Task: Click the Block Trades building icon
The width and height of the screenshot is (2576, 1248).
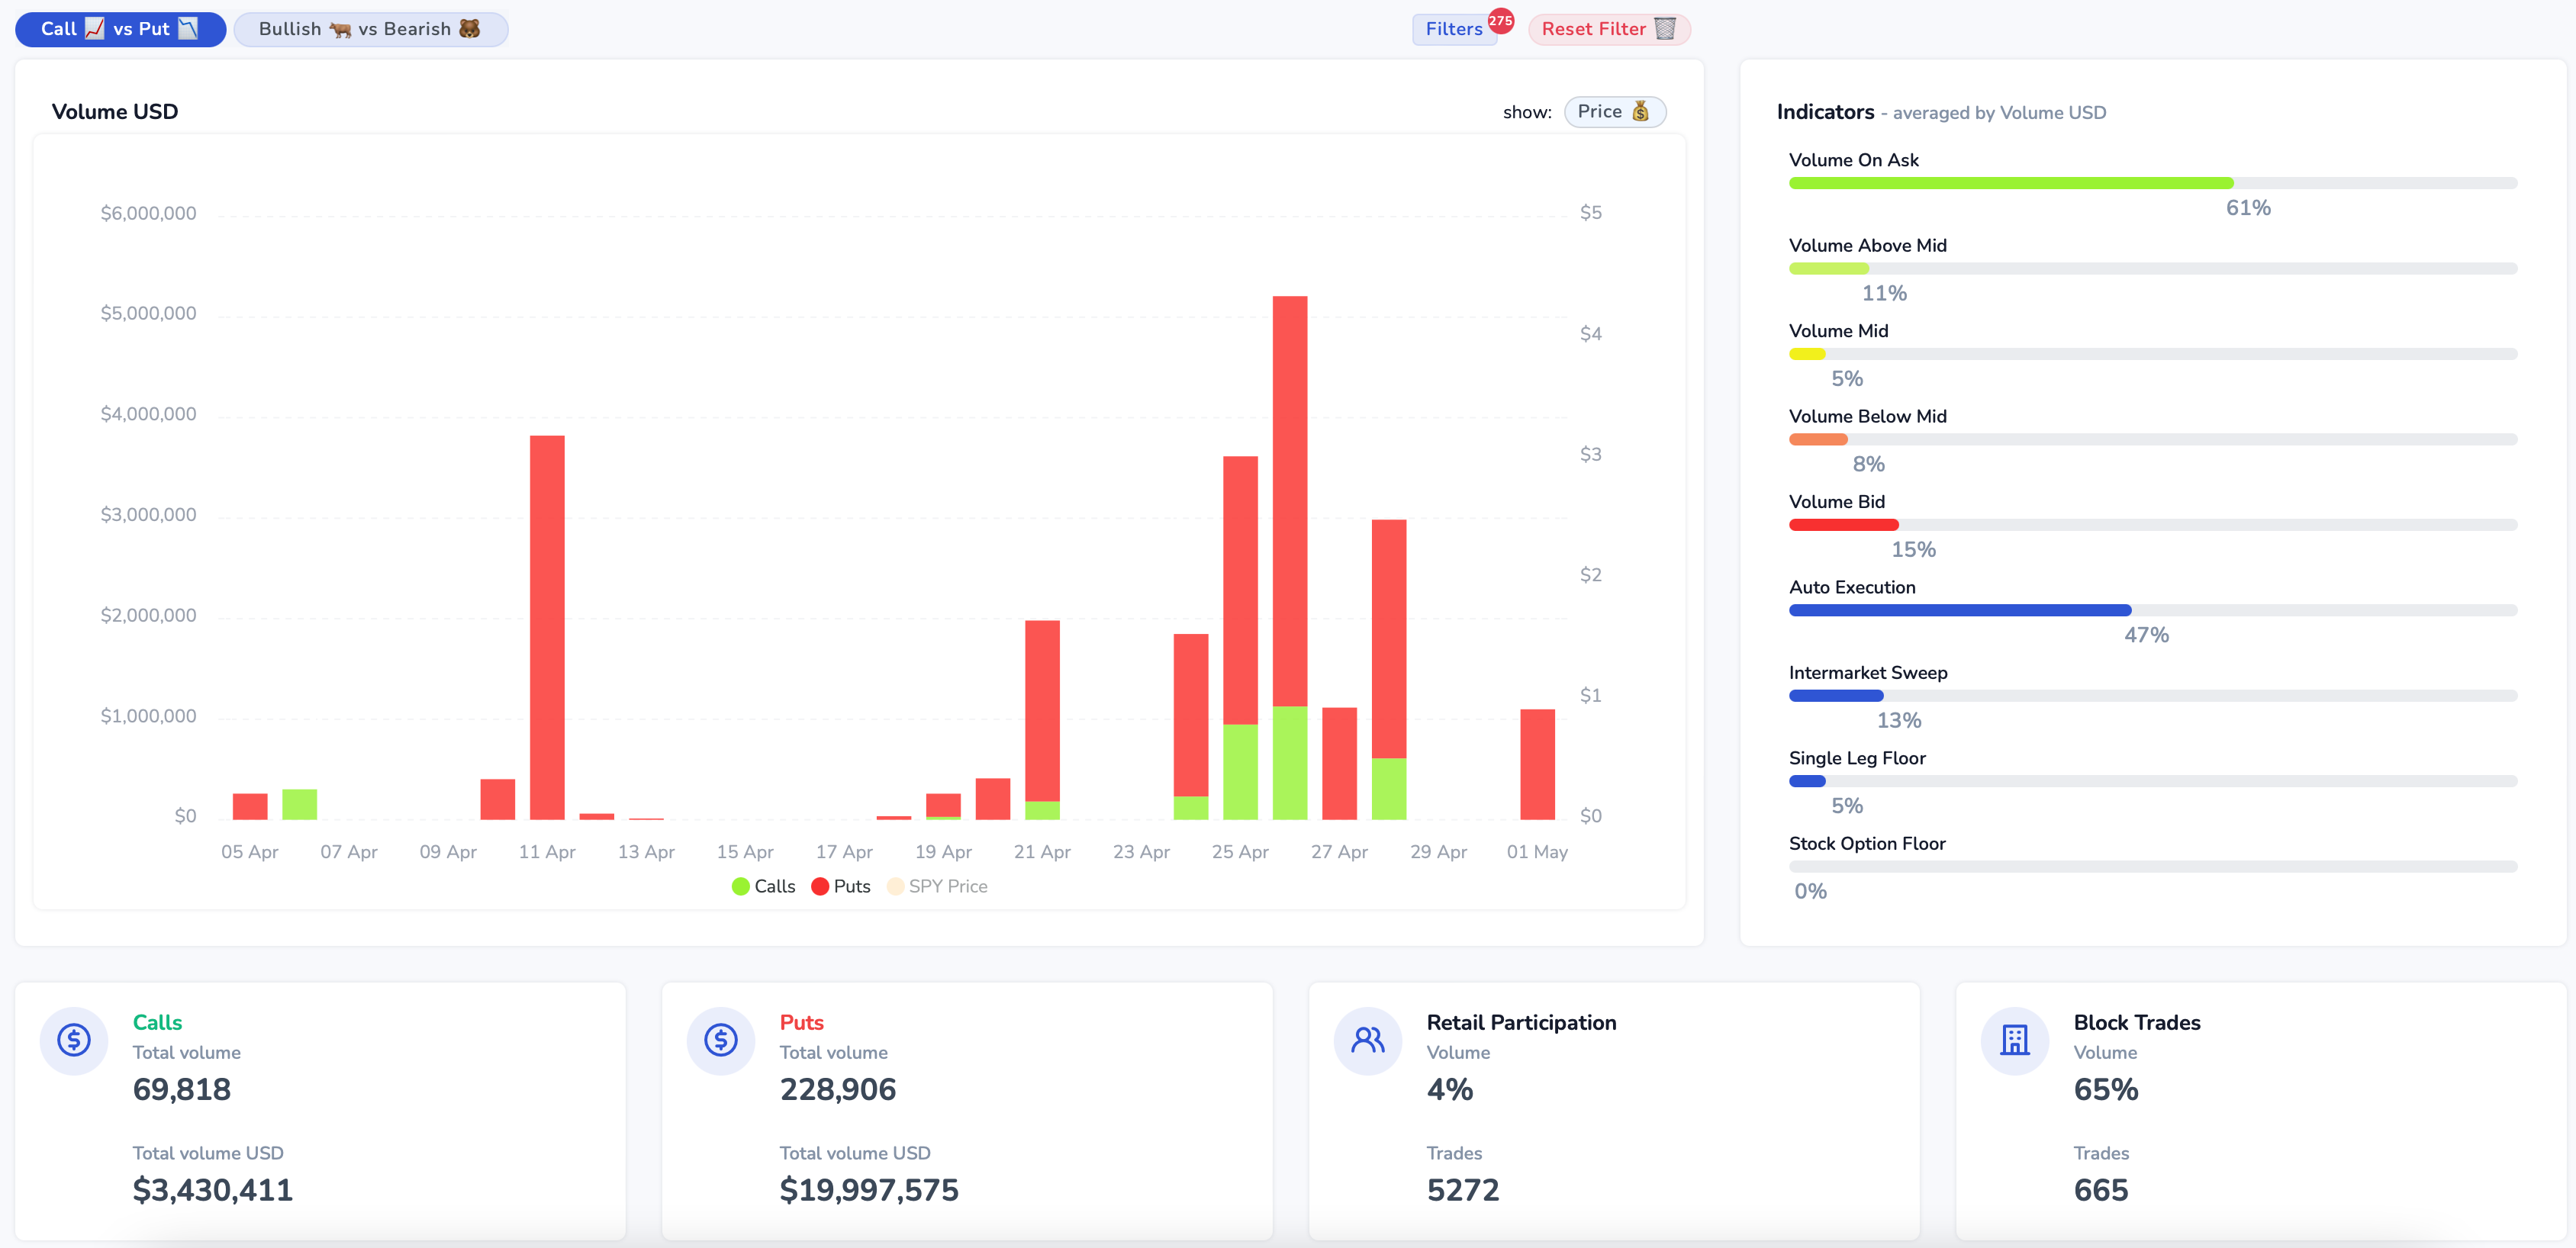Action: [2014, 1040]
